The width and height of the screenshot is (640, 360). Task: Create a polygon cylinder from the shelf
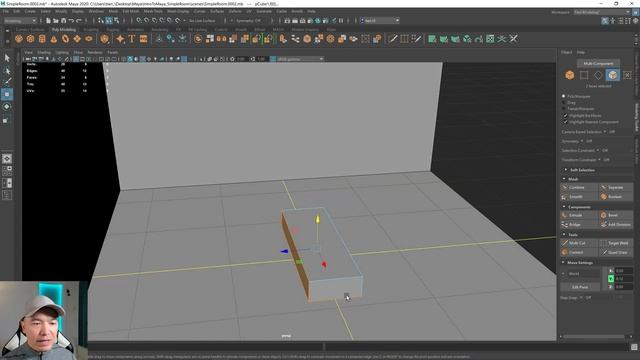(x=42, y=39)
